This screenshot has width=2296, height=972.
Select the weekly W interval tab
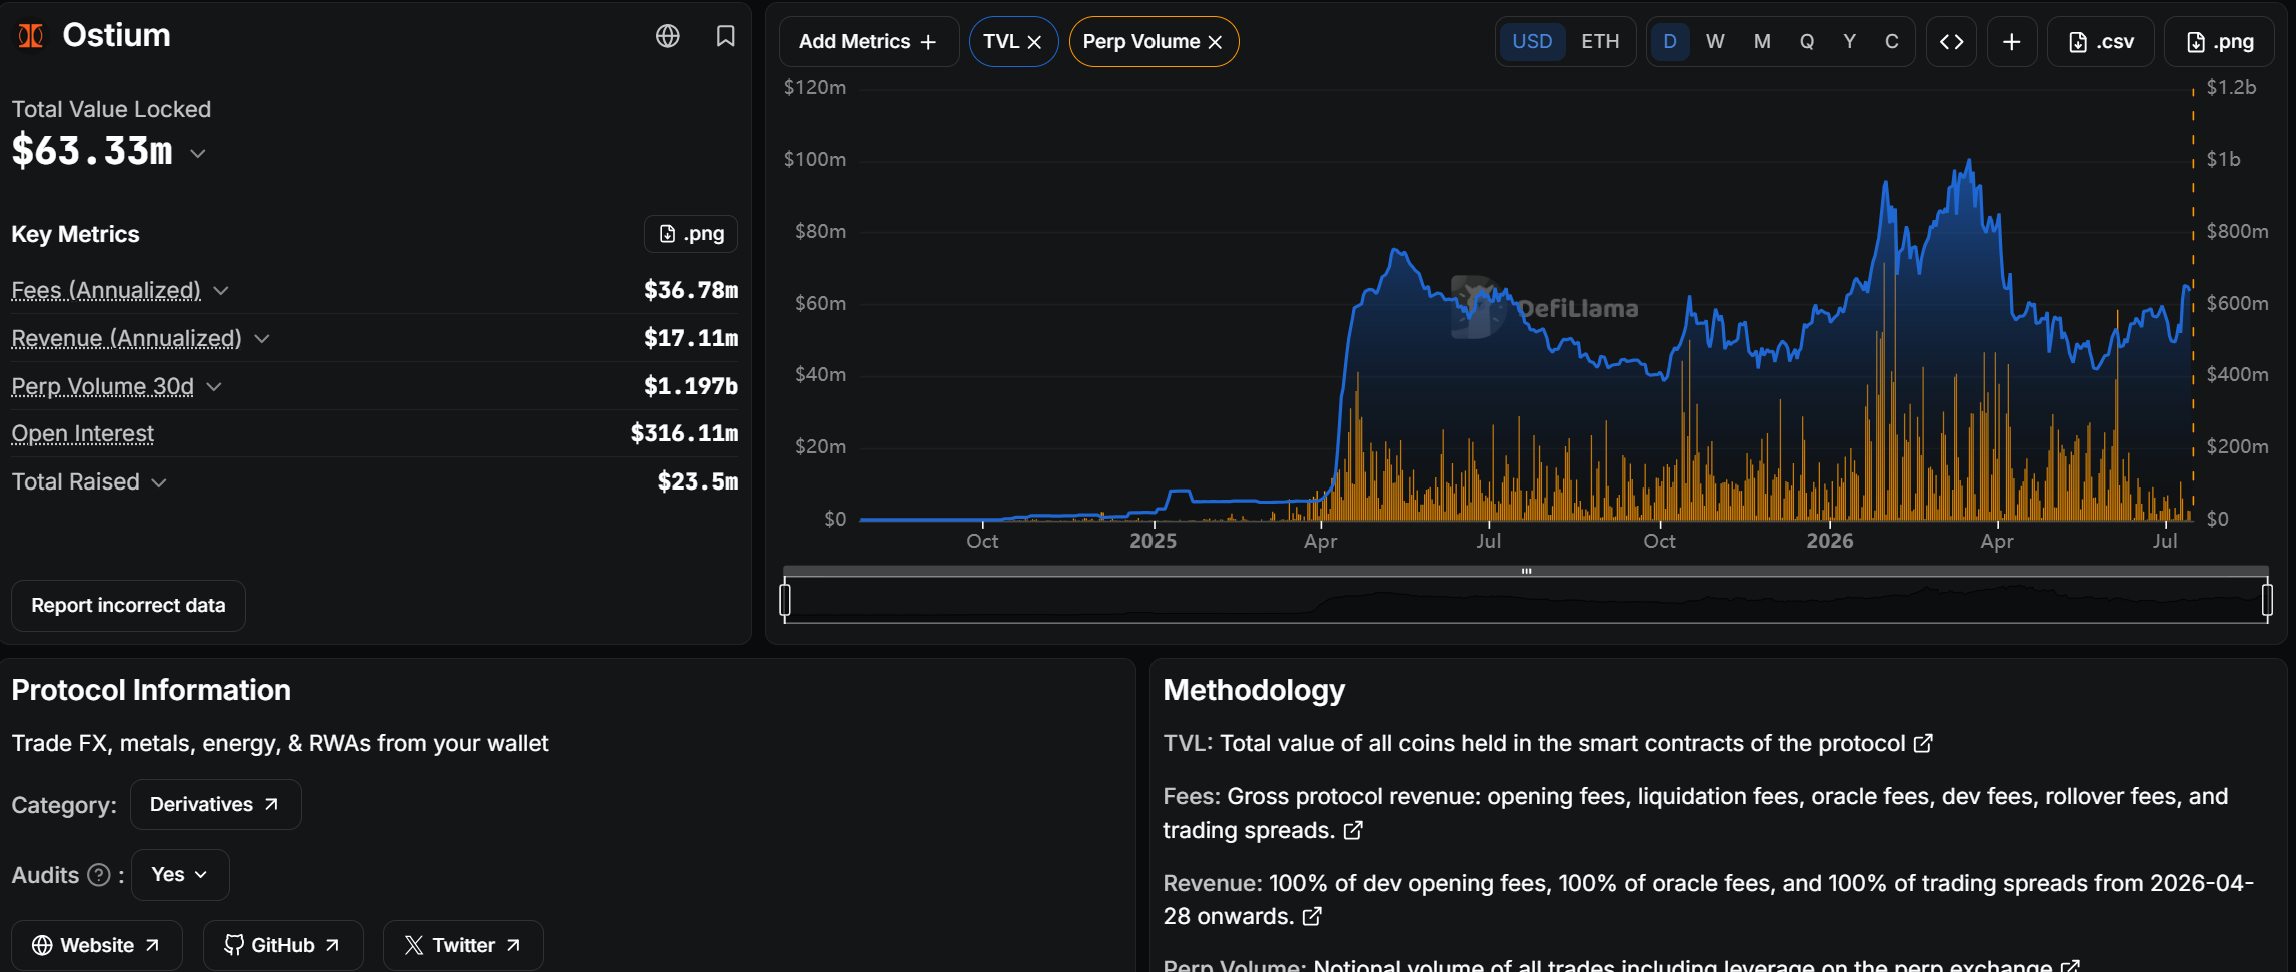(1715, 42)
